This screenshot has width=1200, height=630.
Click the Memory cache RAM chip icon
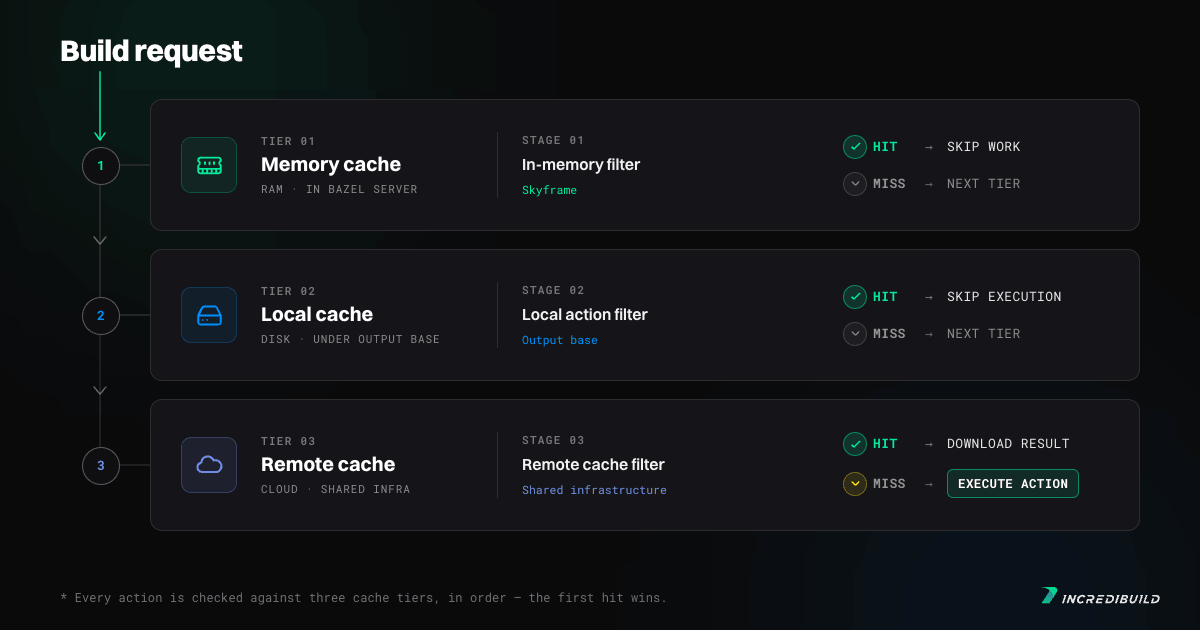[x=209, y=165]
